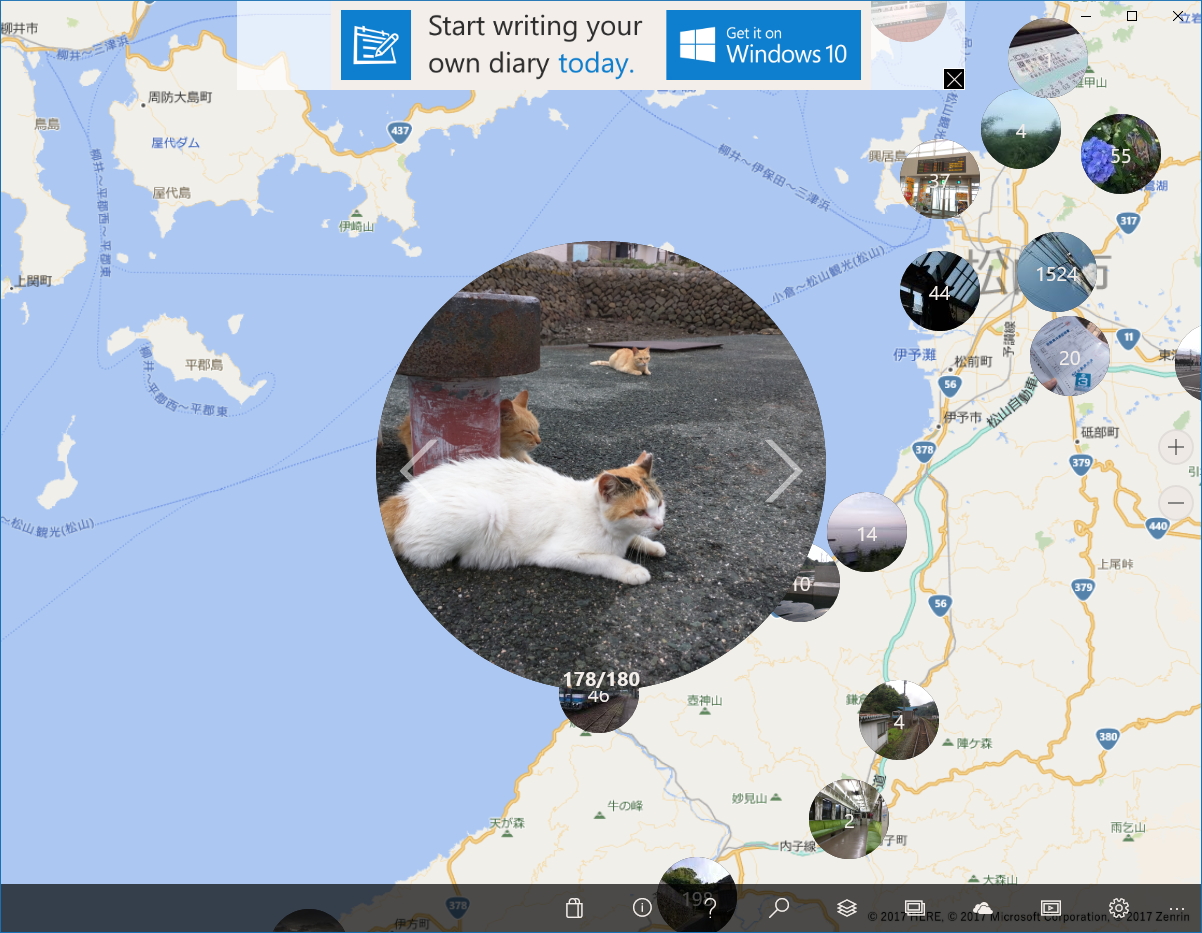The width and height of the screenshot is (1202, 933).
Task: Open the info icon in bottom bar
Action: click(x=642, y=908)
